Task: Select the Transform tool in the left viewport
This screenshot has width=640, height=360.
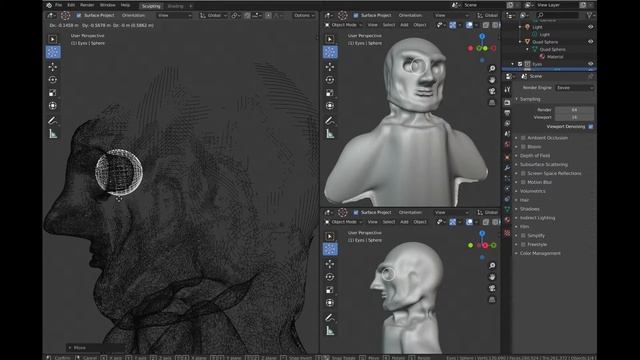Action: click(x=53, y=106)
